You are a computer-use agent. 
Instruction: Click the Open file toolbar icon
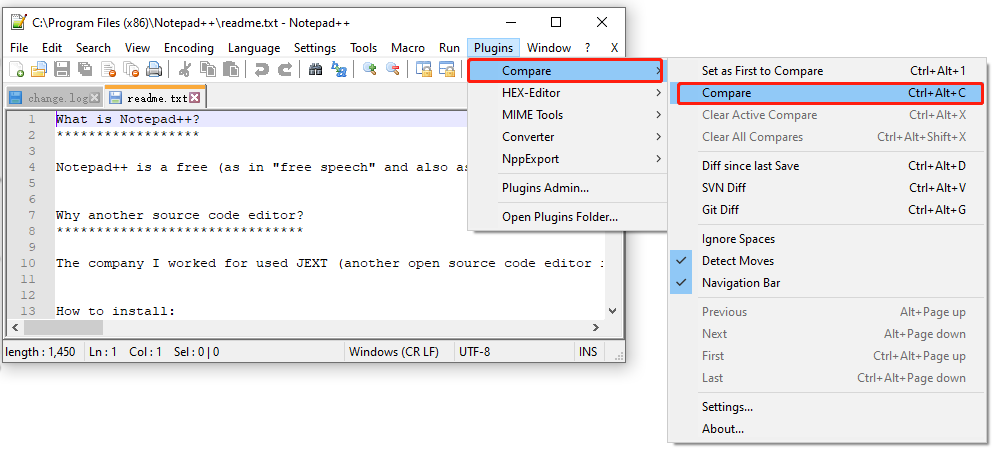[39, 69]
